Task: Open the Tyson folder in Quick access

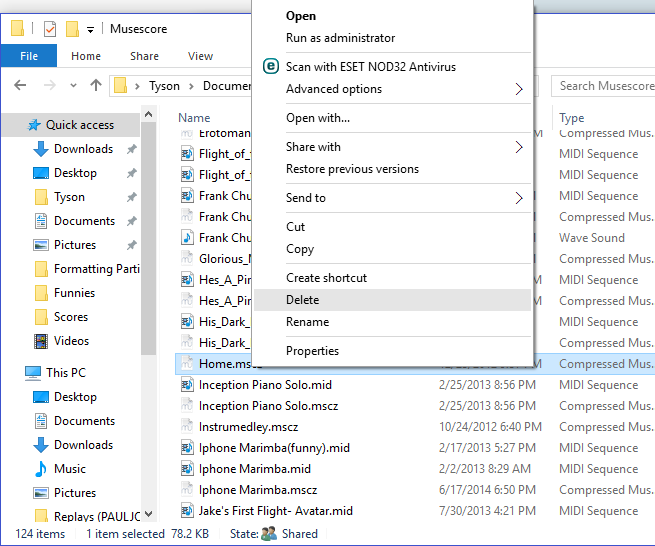Action: click(x=69, y=197)
